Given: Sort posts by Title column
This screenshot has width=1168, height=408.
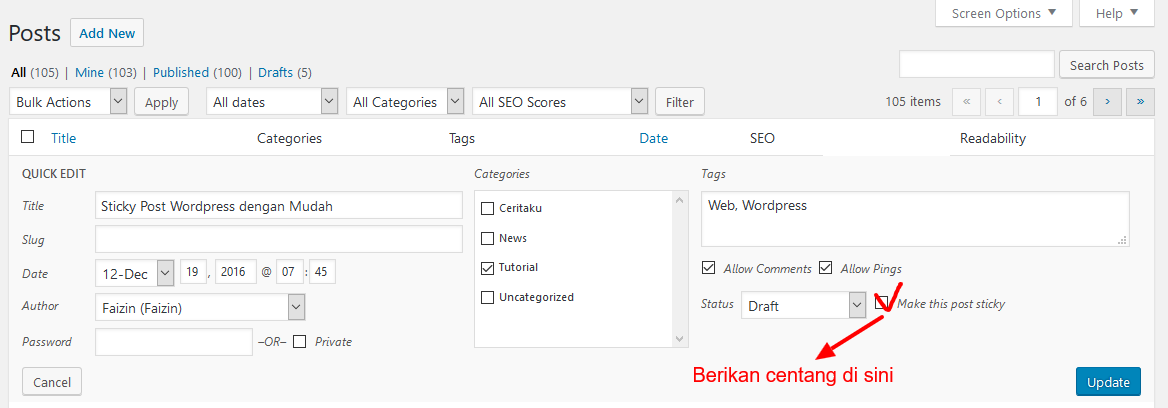Looking at the screenshot, I should tap(63, 138).
